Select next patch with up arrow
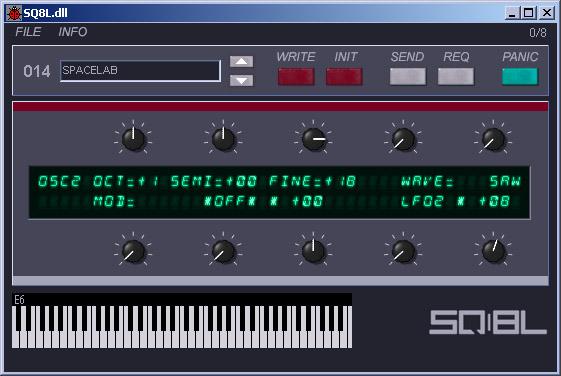This screenshot has height=376, width=561. pyautogui.click(x=241, y=62)
